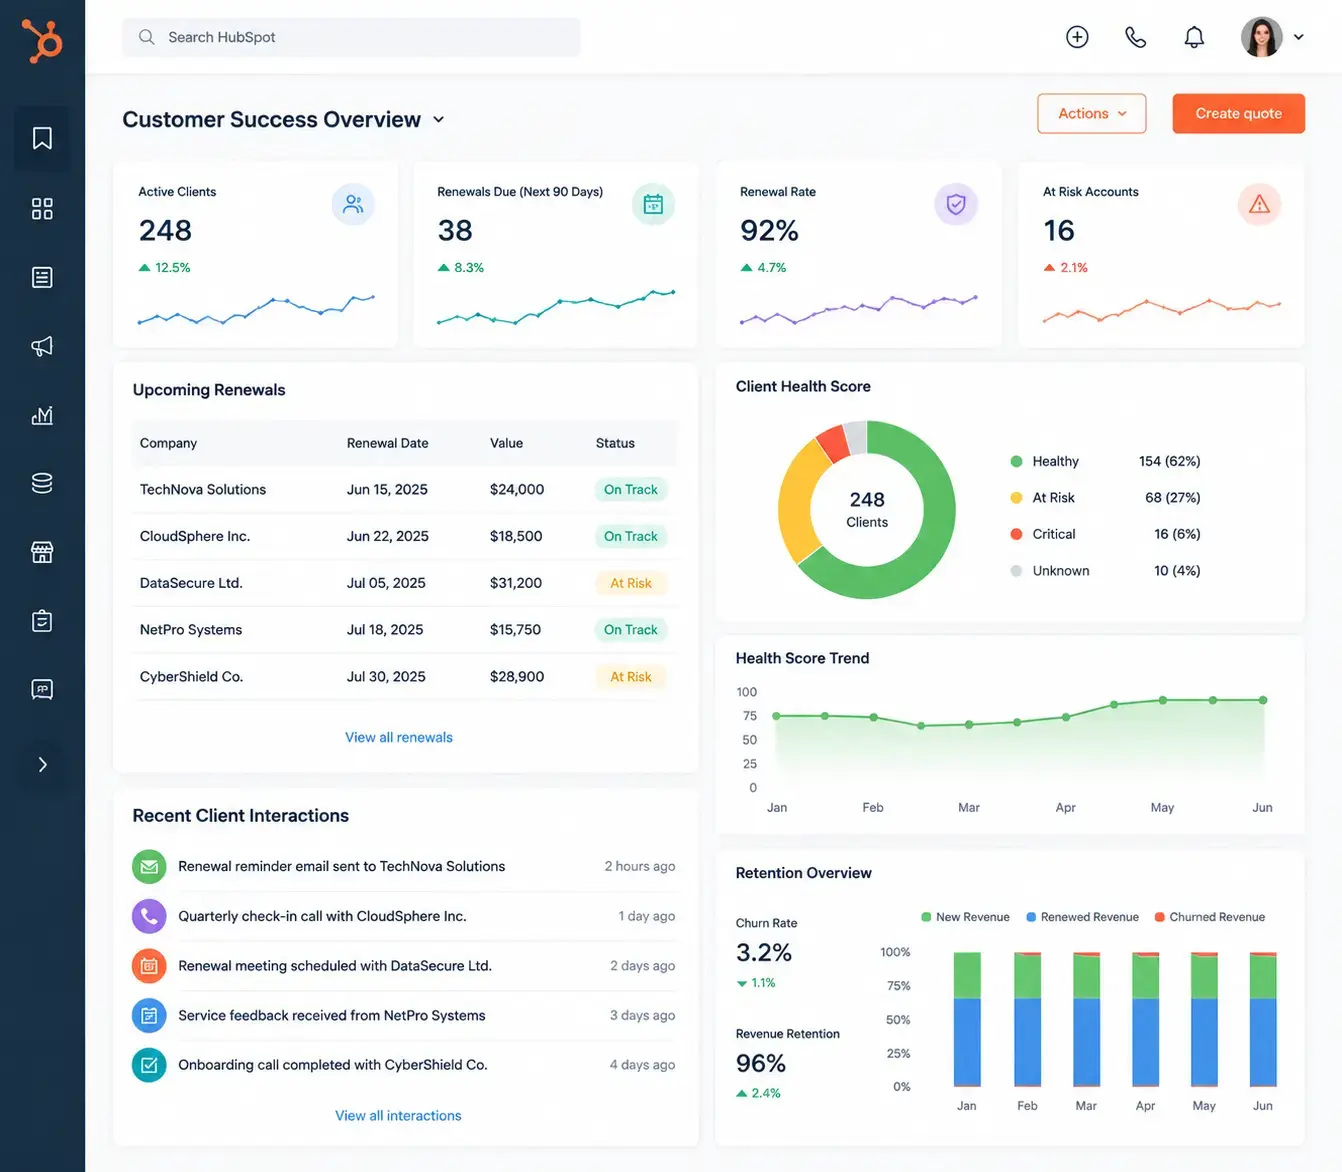Open the chat conversations icon in sidebar
The image size is (1342, 1172).
click(x=42, y=690)
